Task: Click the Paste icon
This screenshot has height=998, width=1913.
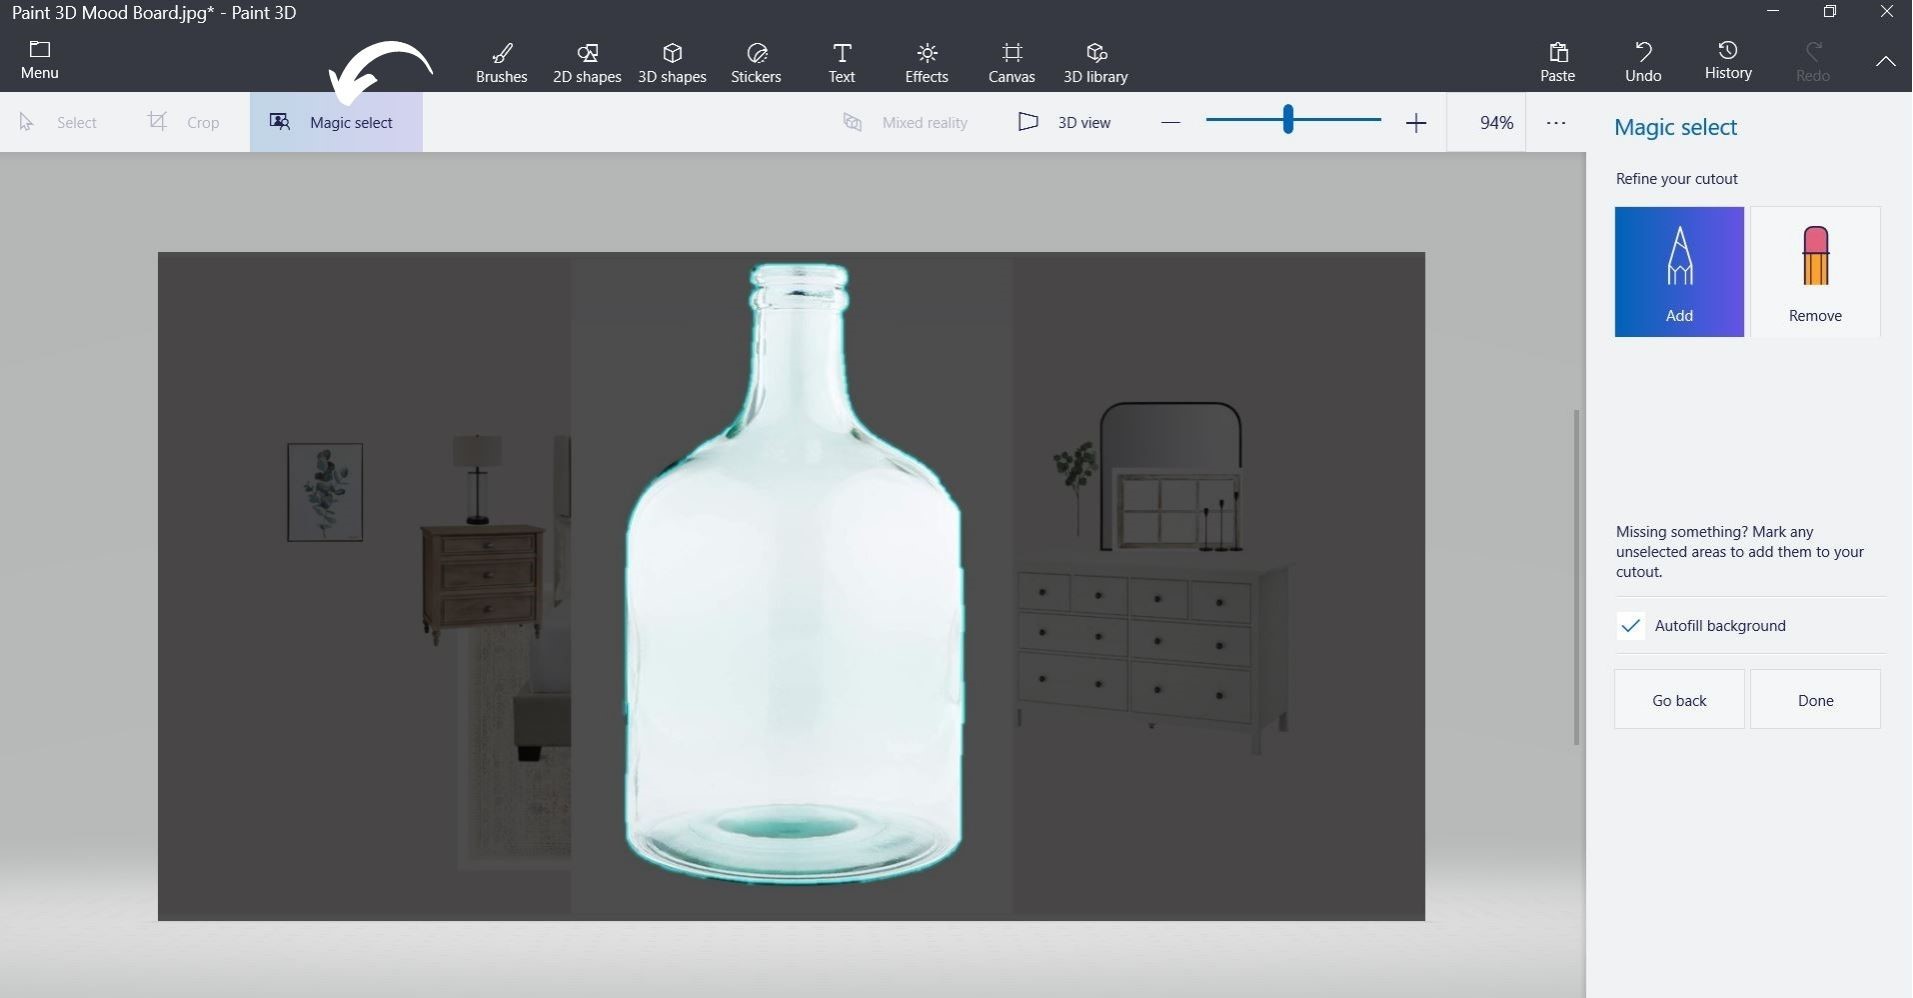Action: click(x=1558, y=62)
